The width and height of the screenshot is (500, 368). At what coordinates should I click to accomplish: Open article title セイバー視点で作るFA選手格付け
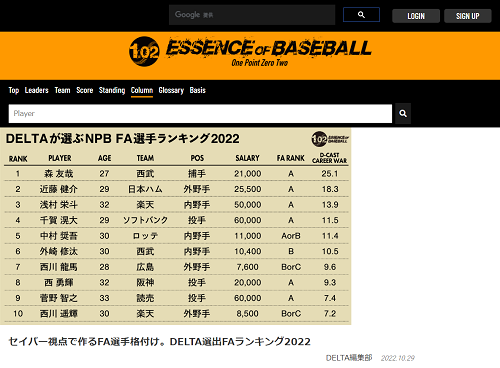coord(159,342)
